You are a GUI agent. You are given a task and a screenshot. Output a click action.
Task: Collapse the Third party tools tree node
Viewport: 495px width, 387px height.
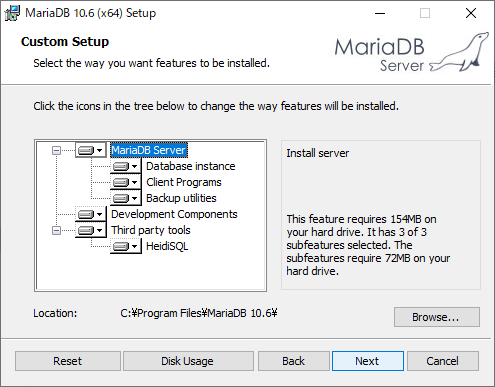56,230
